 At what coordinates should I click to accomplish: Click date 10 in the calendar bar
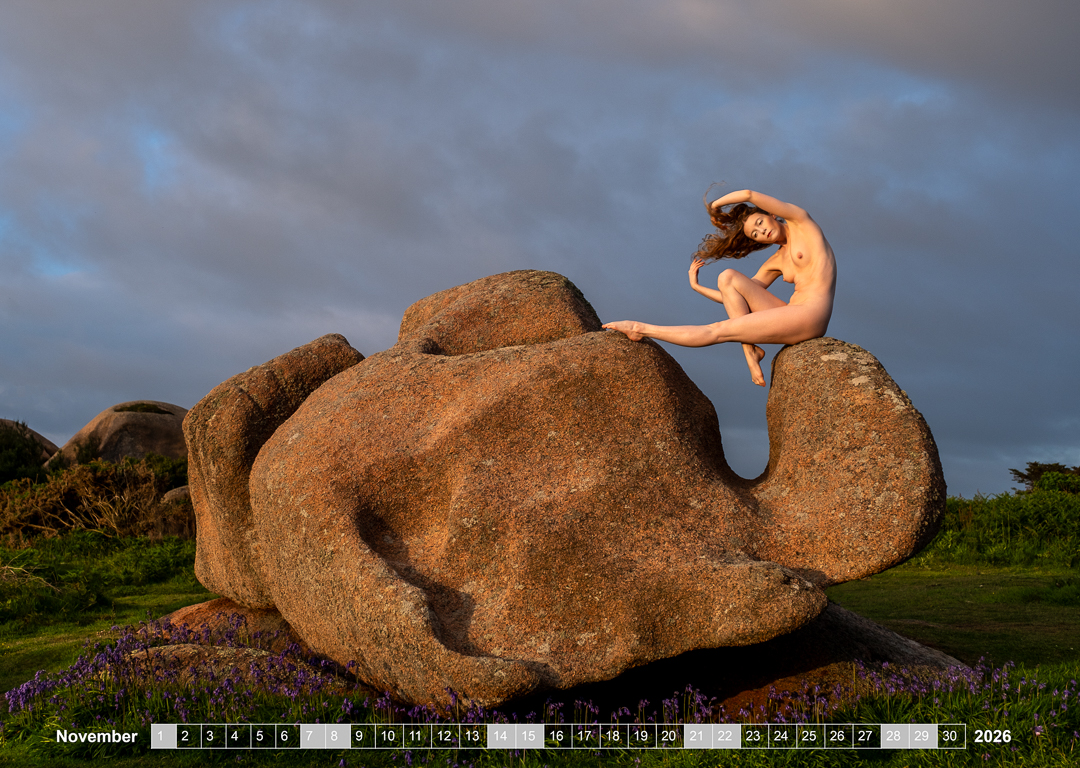pyautogui.click(x=389, y=736)
